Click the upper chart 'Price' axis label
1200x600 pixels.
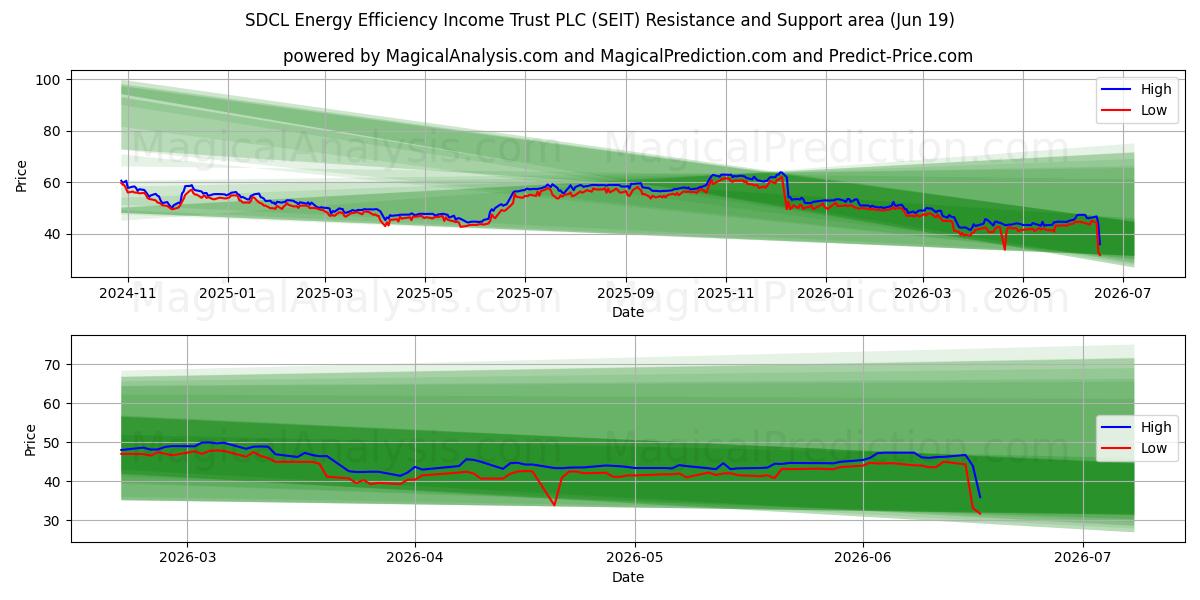22,175
